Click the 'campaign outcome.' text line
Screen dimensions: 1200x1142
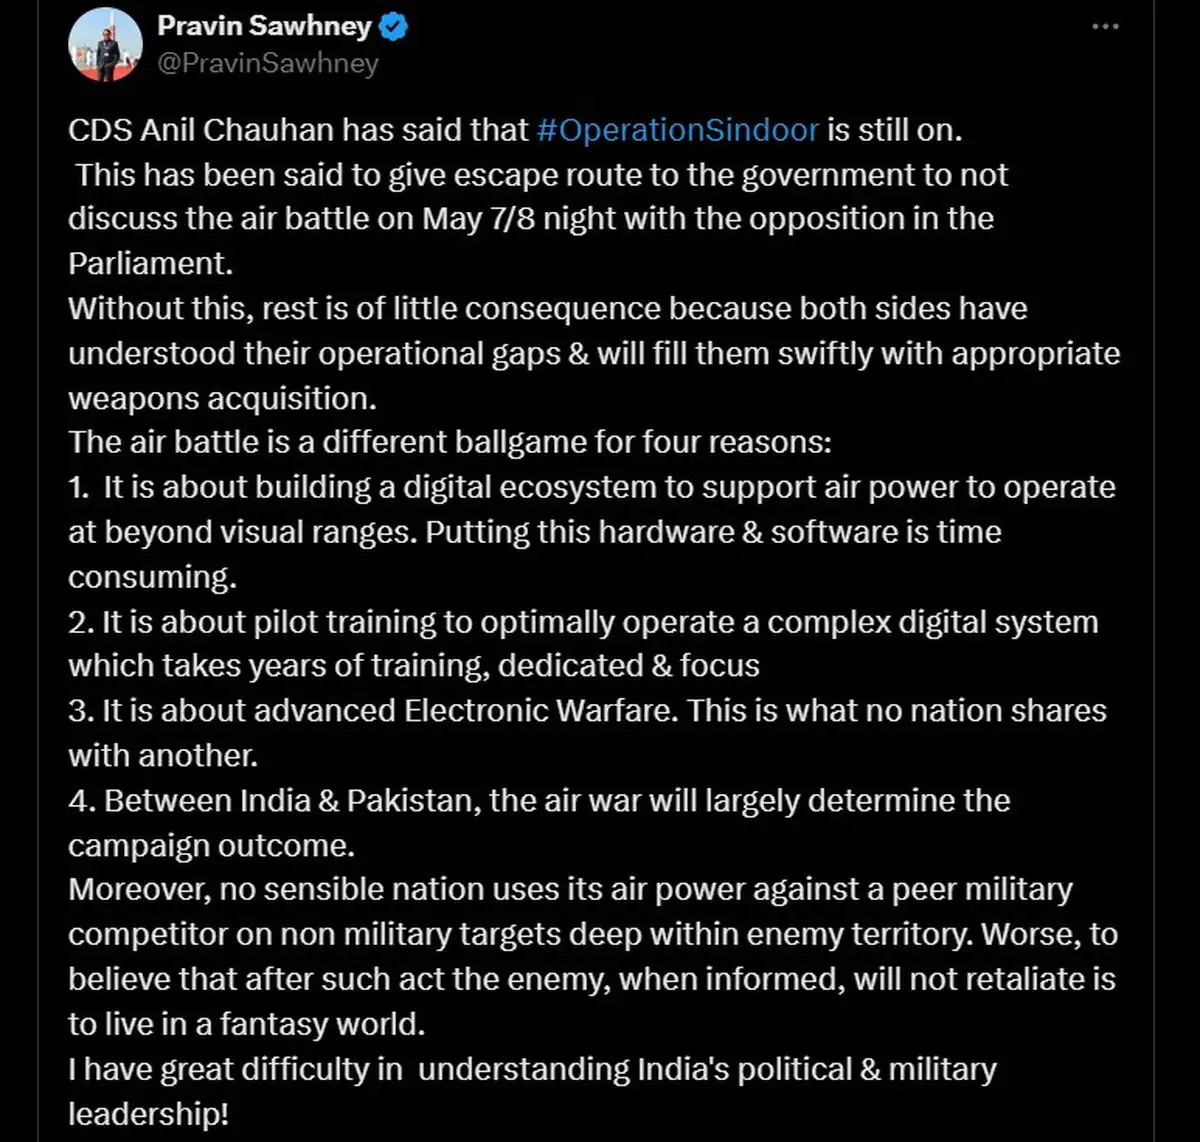coord(211,846)
